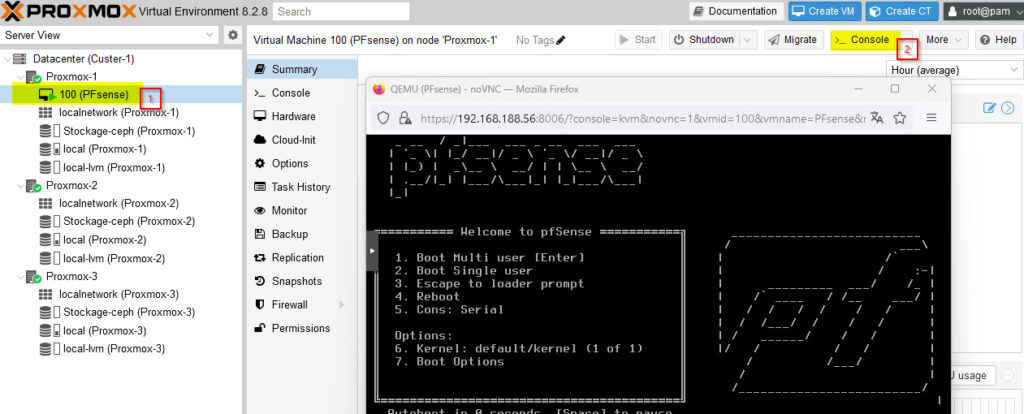1024x414 pixels.
Task: Open localnetwork (Proxmox-3) entry
Action: [118, 294]
